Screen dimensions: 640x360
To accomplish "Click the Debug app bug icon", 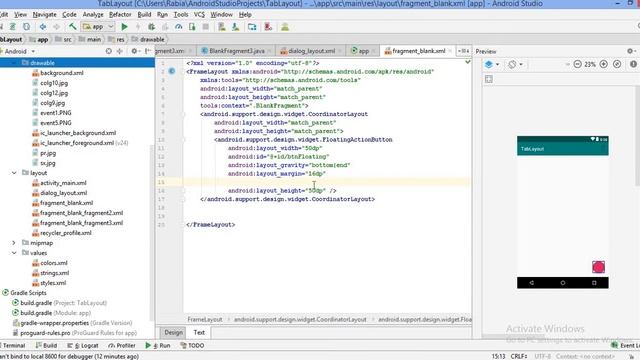I will (x=151, y=27).
